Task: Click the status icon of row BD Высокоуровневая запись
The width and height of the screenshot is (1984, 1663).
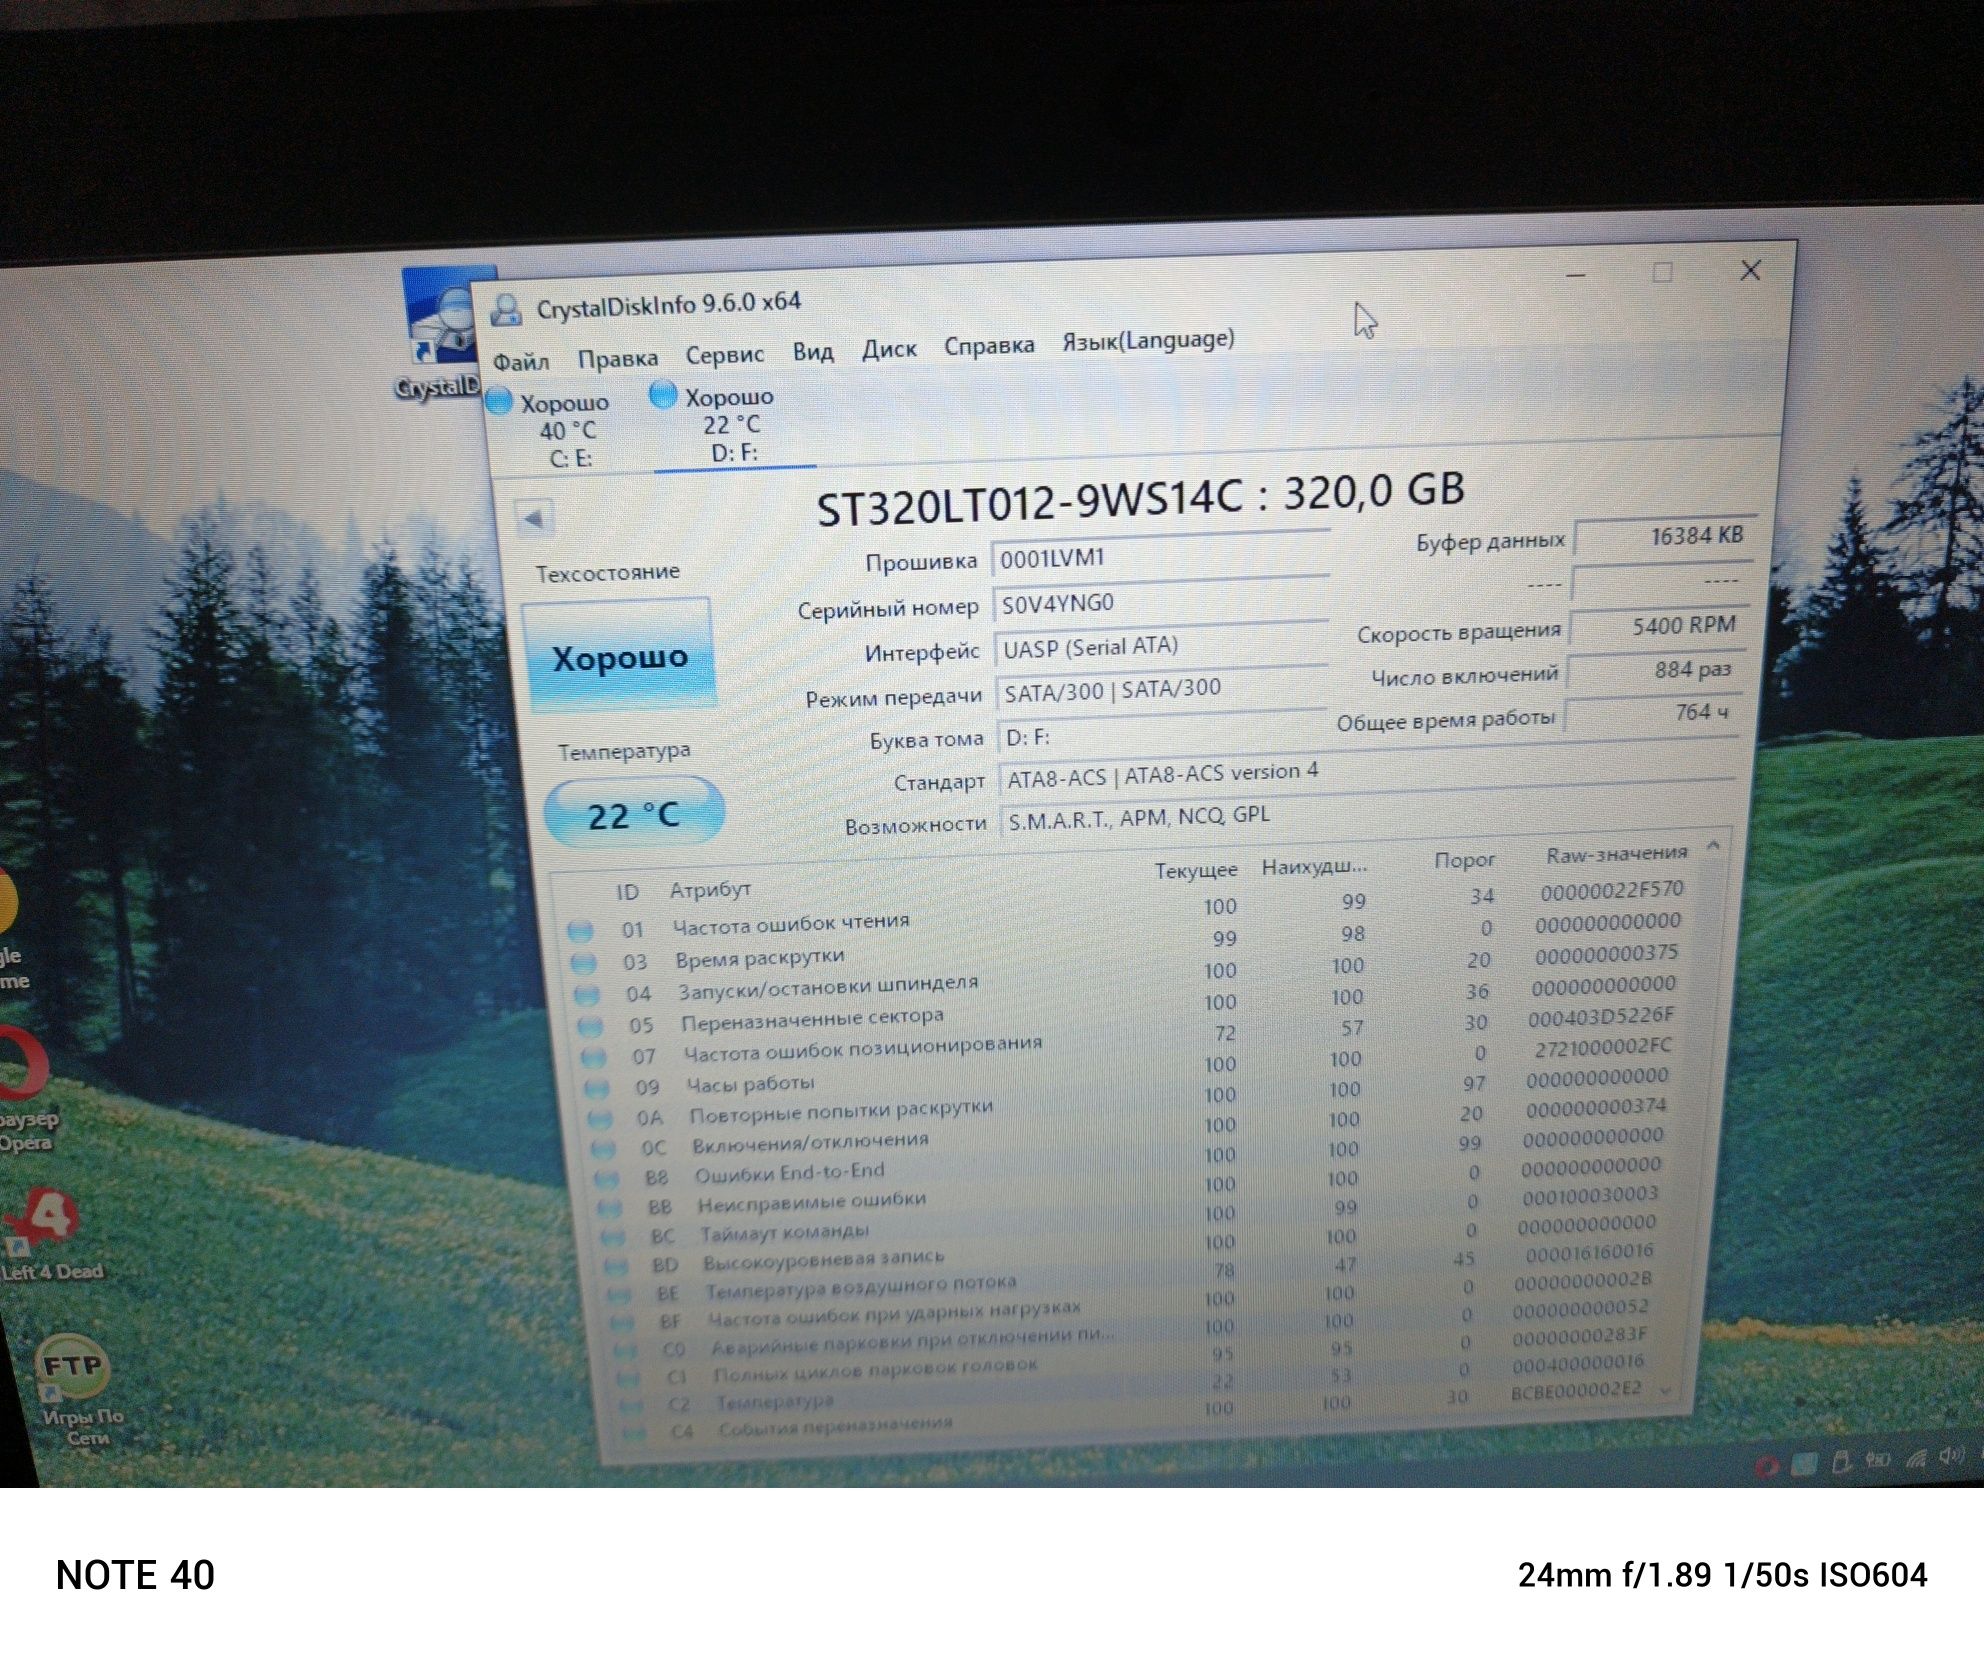Action: (618, 1266)
